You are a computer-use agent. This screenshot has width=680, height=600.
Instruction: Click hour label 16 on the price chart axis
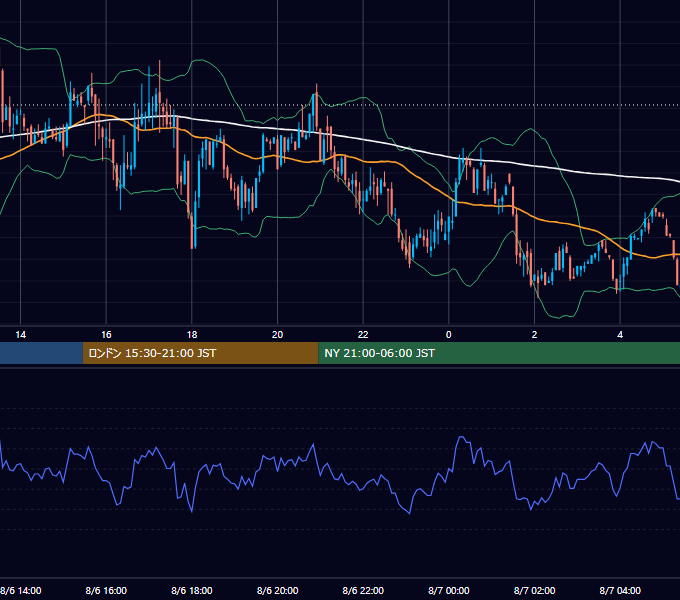(106, 334)
